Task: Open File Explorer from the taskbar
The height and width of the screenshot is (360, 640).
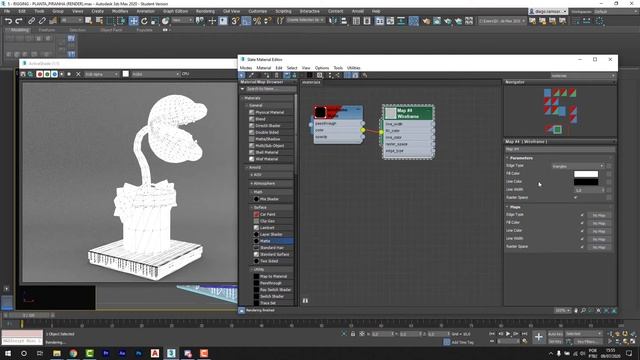Action: (x=57, y=353)
